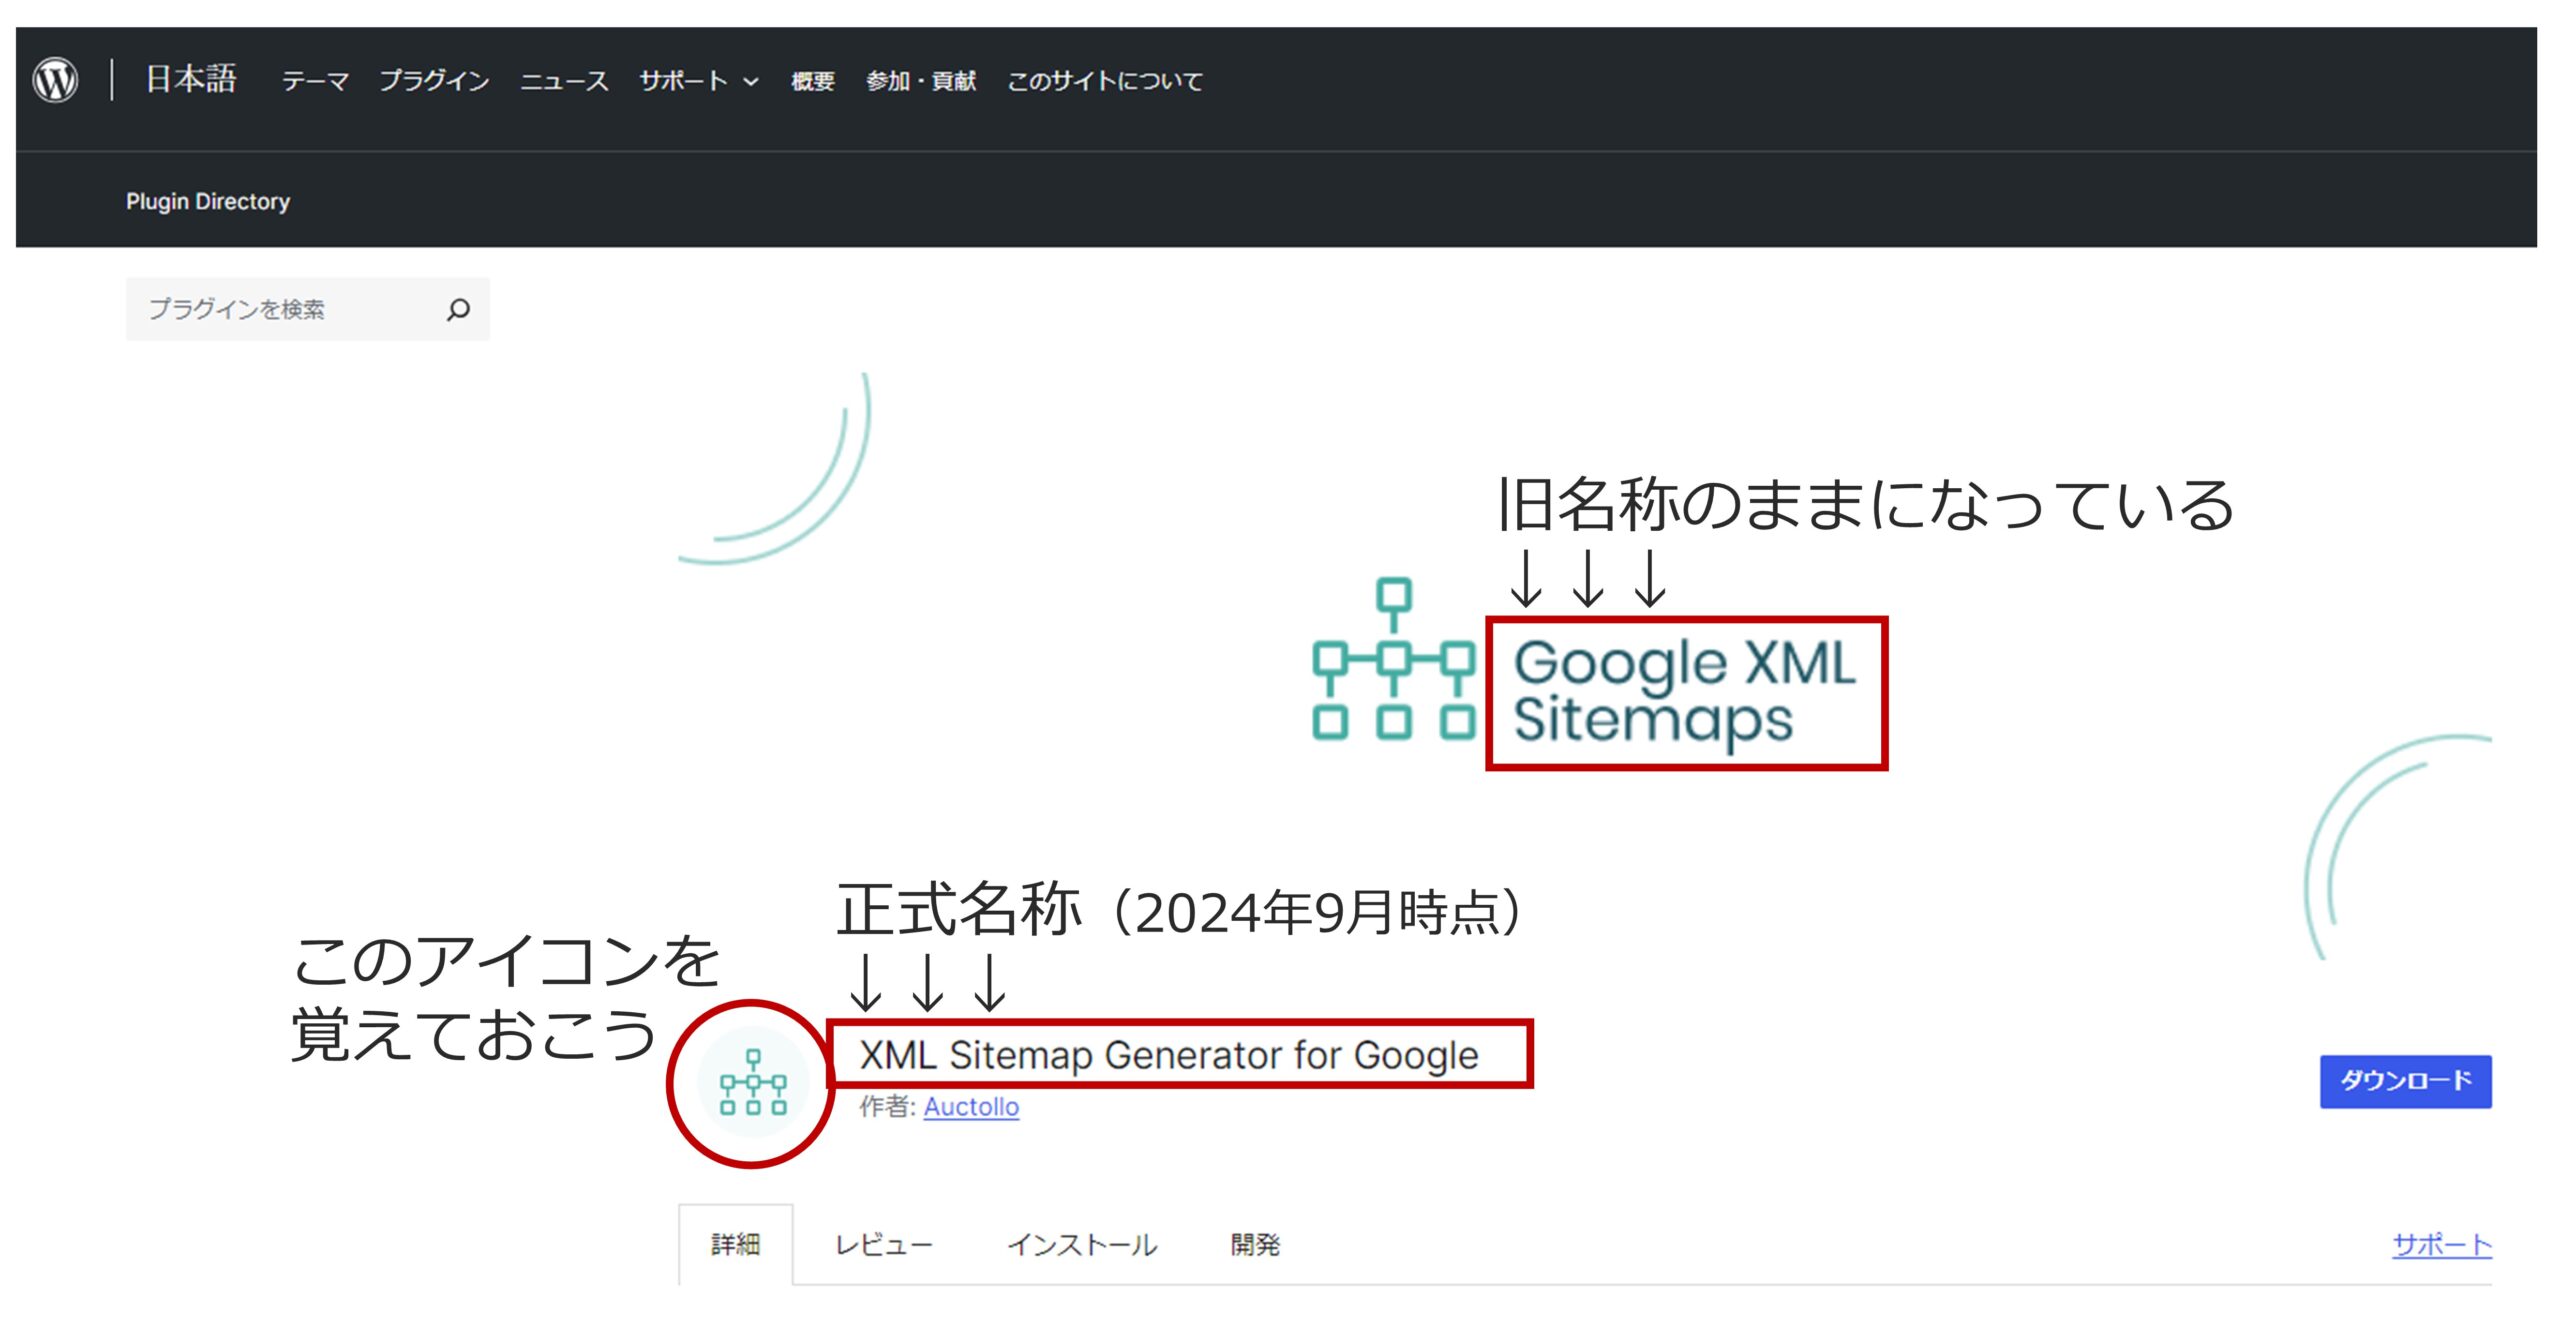Open the このサイトについて menu item
The width and height of the screenshot is (2560, 1335).
[x=1104, y=81]
